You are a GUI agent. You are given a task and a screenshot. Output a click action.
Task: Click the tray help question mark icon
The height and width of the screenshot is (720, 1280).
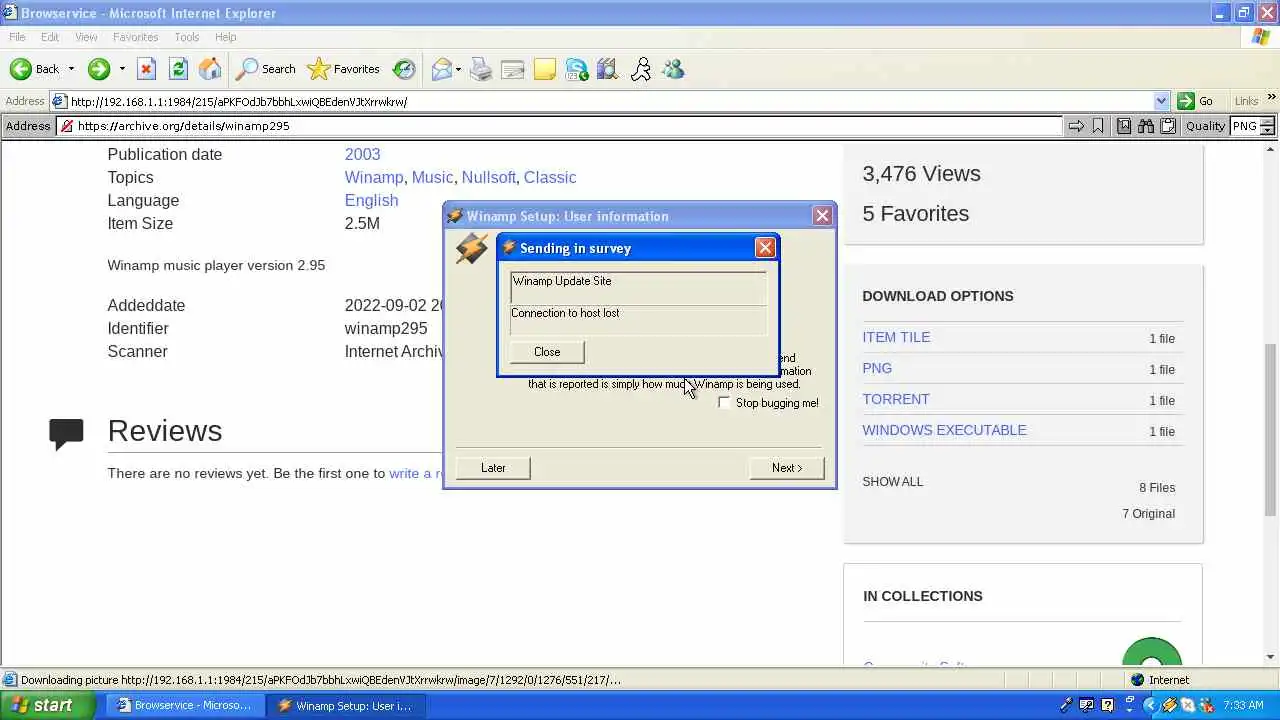1107,705
